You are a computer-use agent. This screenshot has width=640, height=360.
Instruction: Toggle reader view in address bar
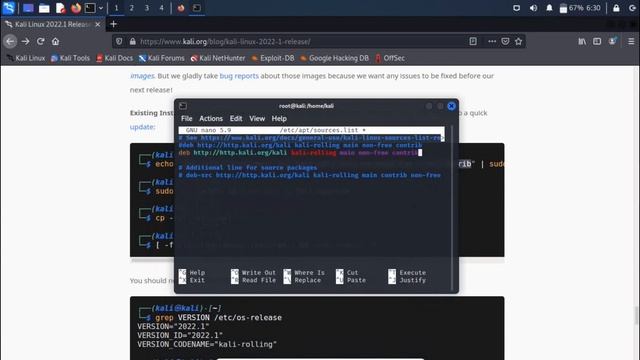point(473,41)
